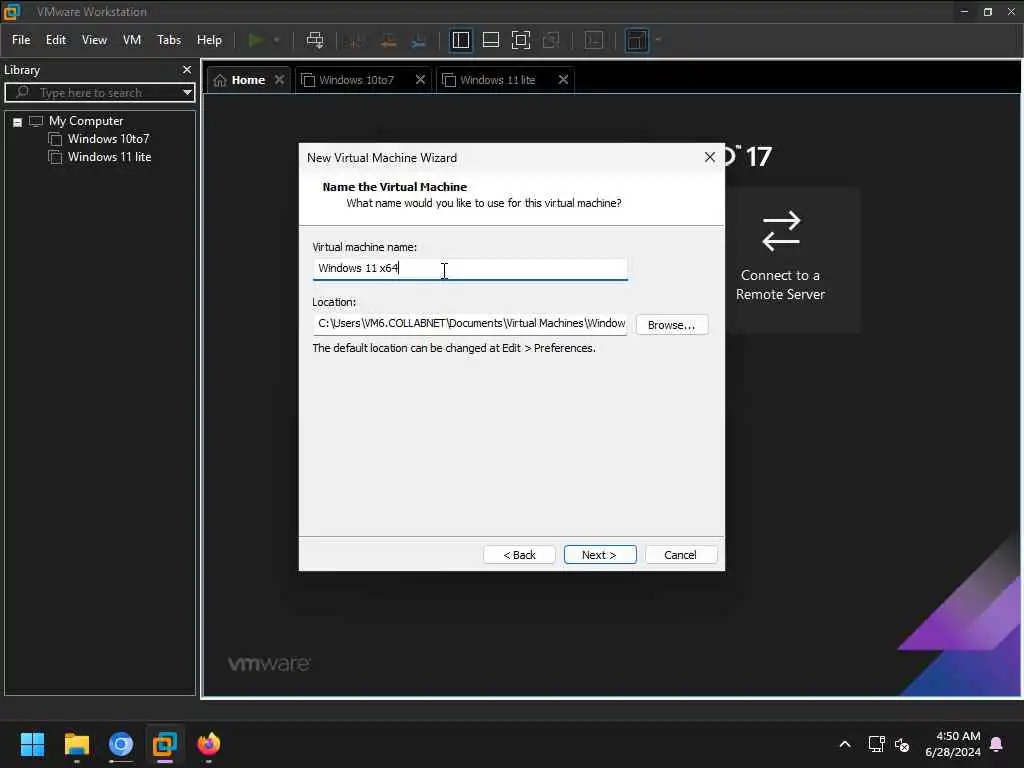Click the Connect to Remote Server arrows icon
Viewport: 1024px width, 768px height.
pyautogui.click(x=781, y=231)
